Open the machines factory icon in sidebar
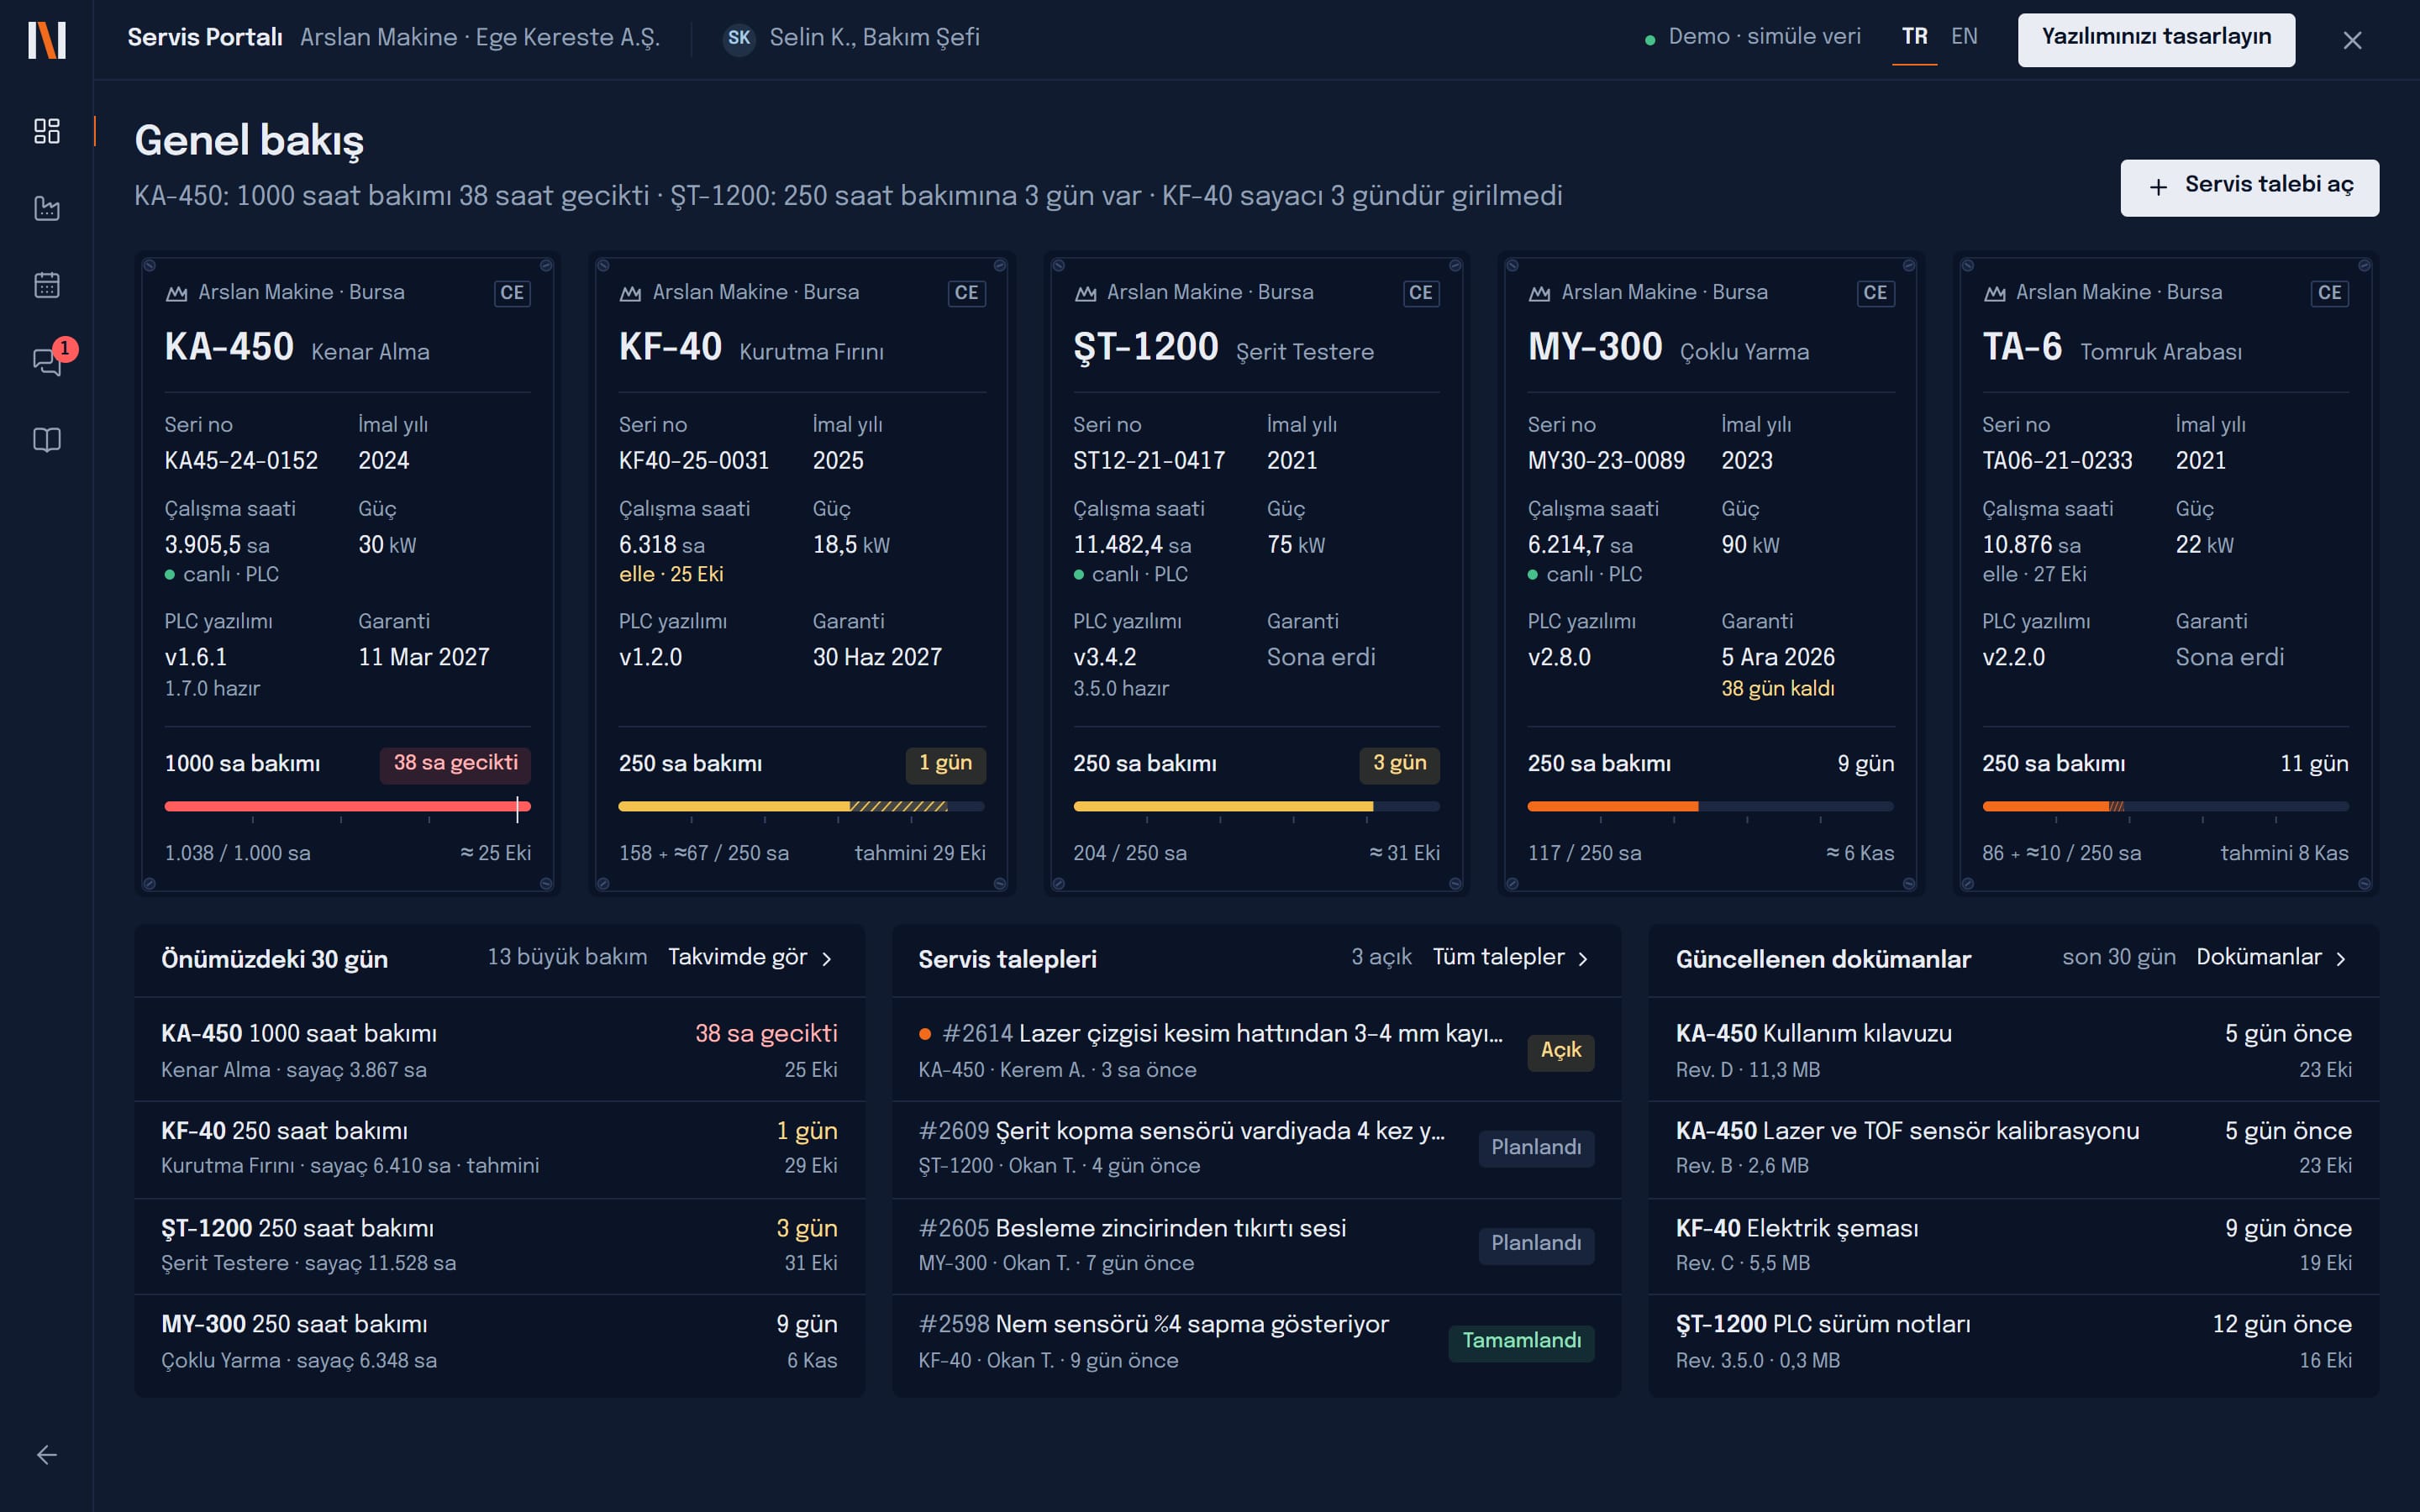 (47, 208)
